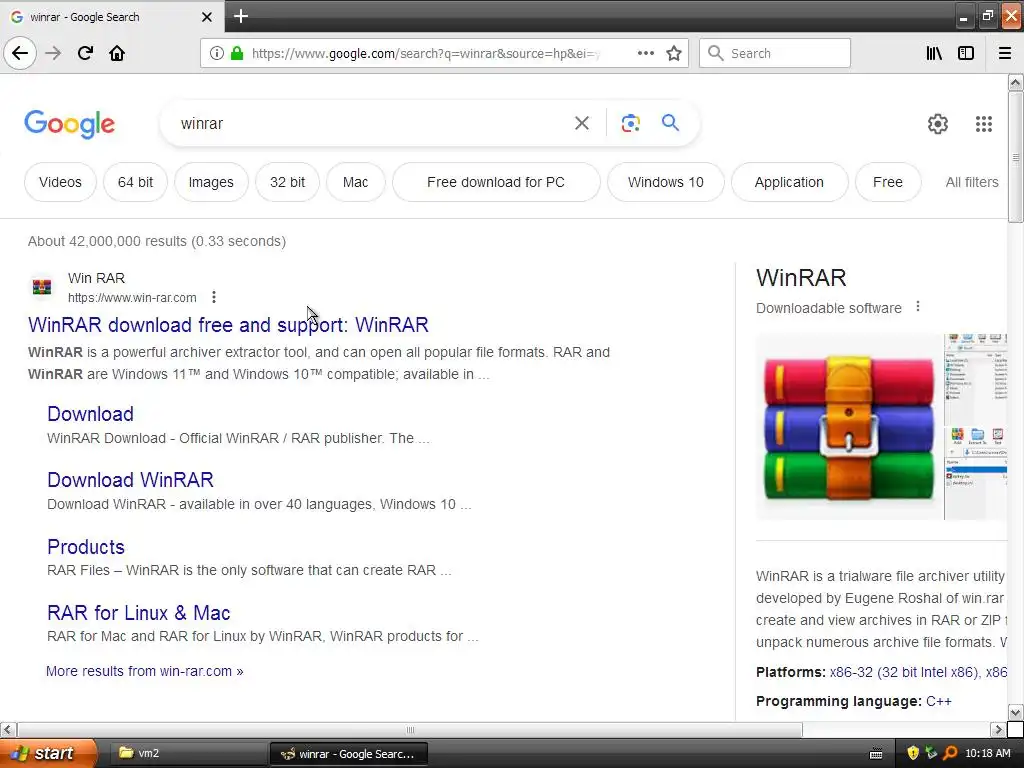Select winrar - Google Search taskbar button
Screen dimensions: 1024x768
[x=349, y=754]
